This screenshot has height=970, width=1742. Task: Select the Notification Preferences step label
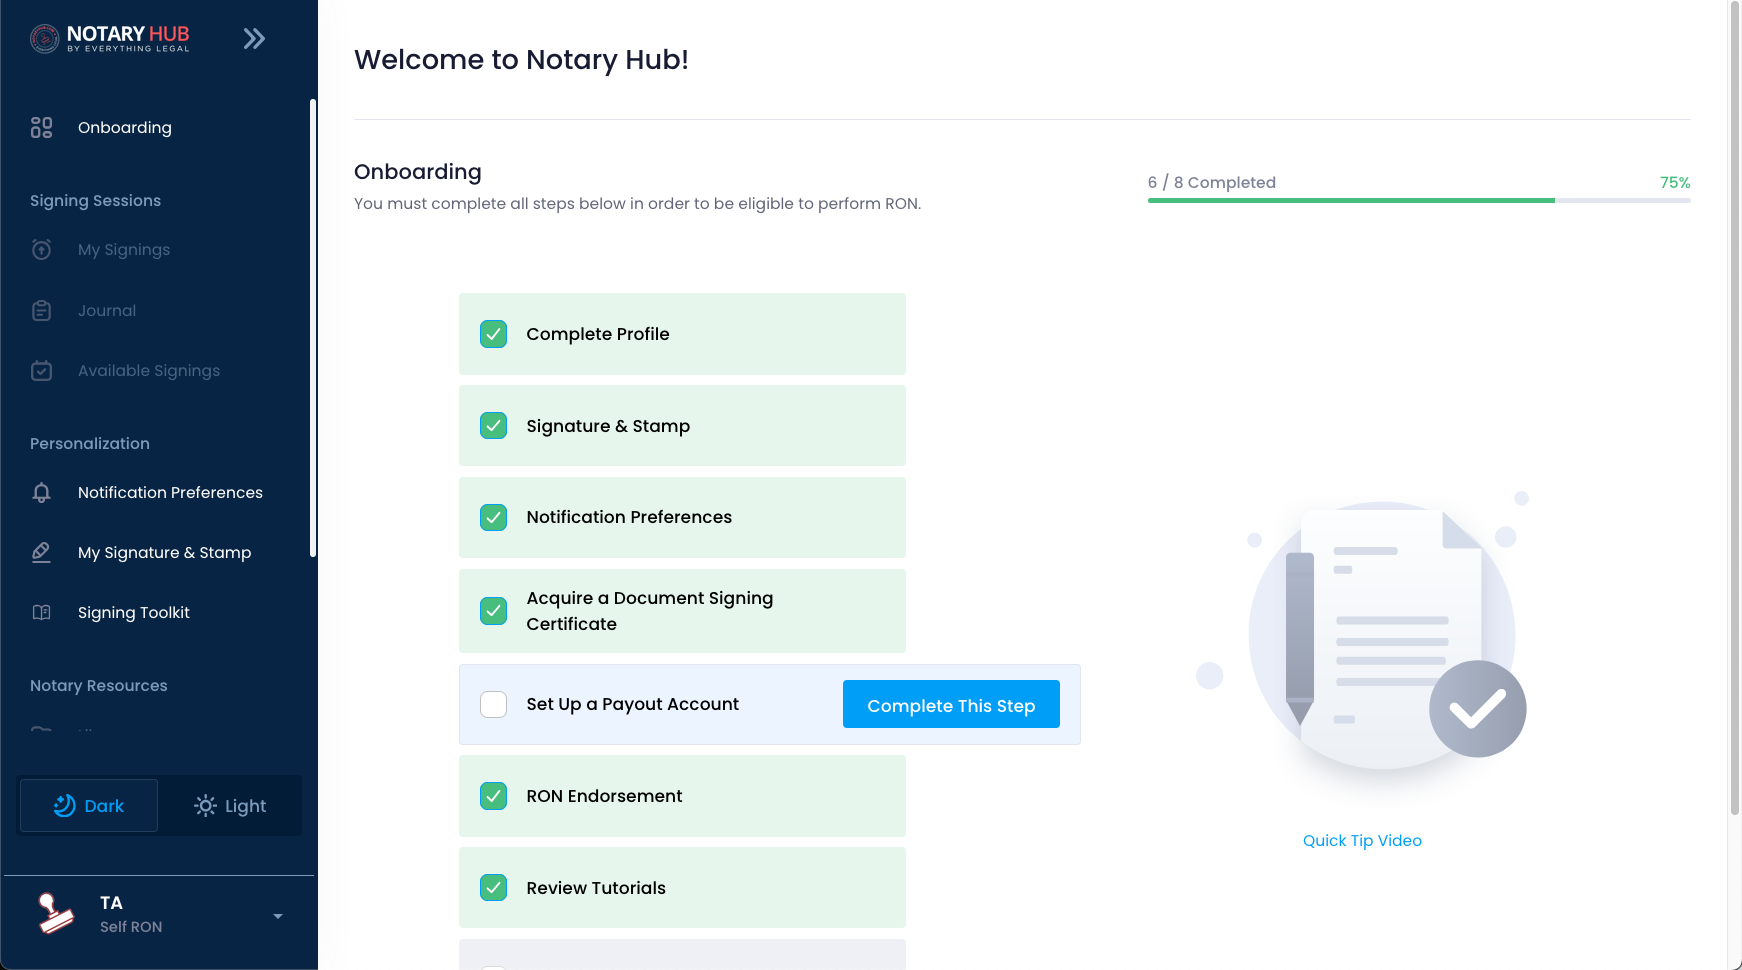point(629,517)
